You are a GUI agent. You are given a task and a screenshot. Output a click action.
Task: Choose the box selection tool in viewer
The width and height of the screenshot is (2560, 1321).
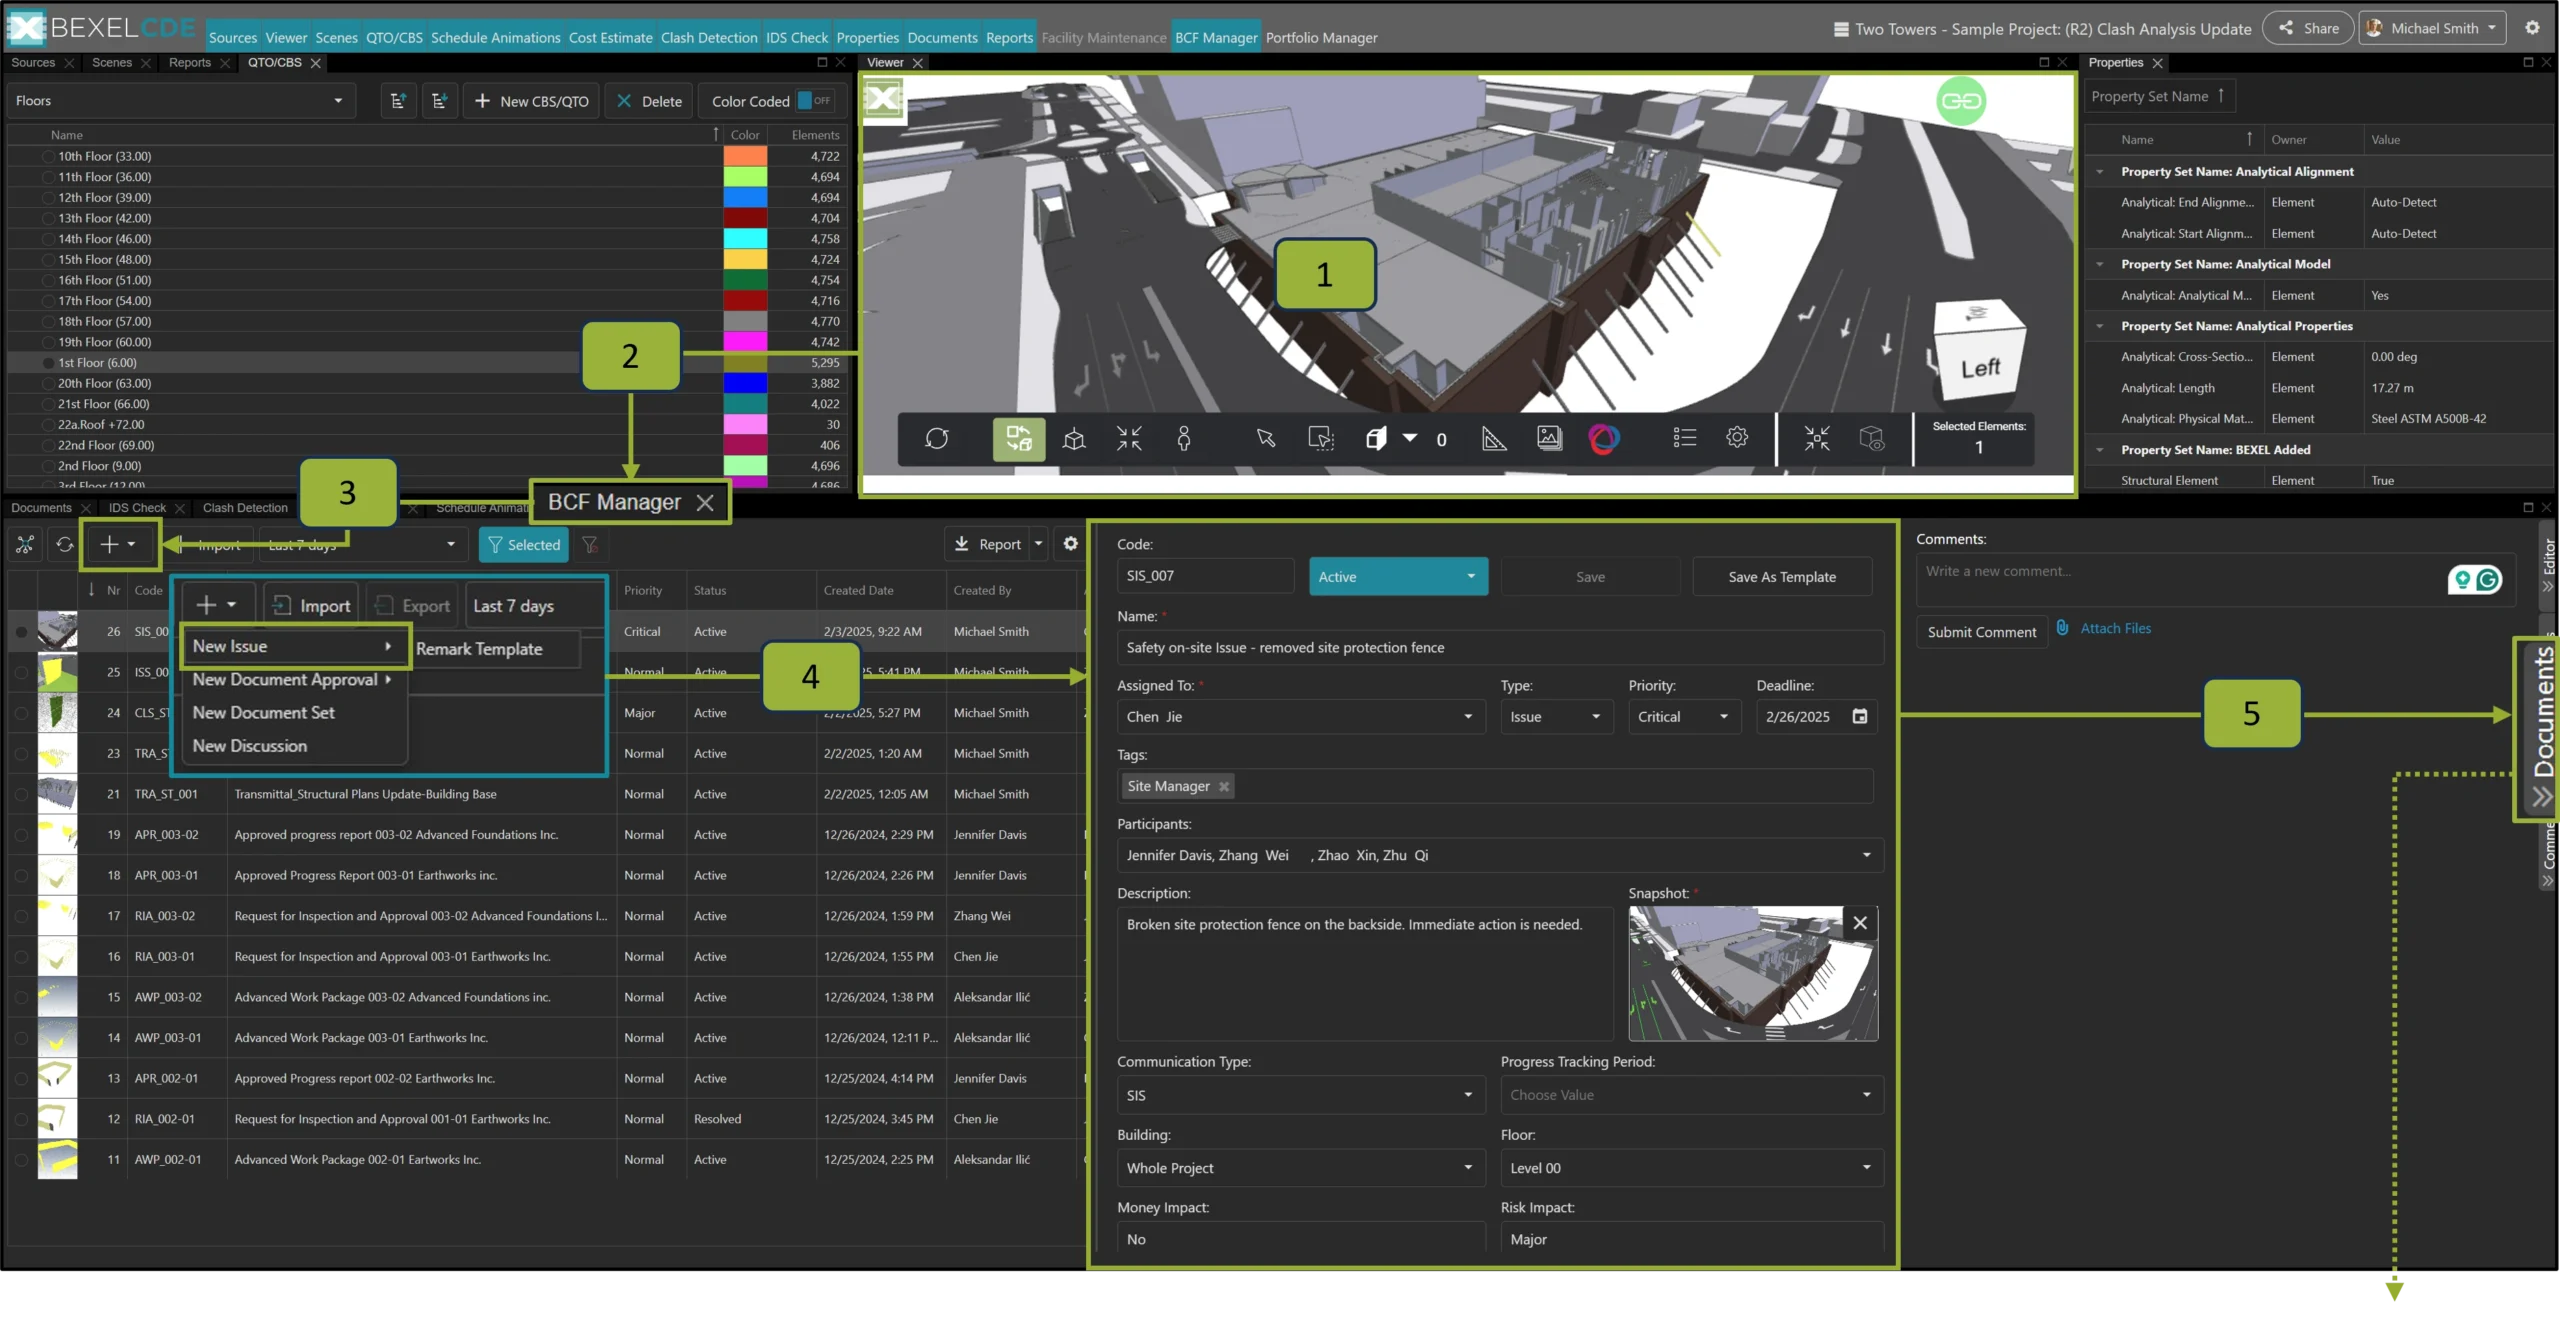(x=1321, y=439)
